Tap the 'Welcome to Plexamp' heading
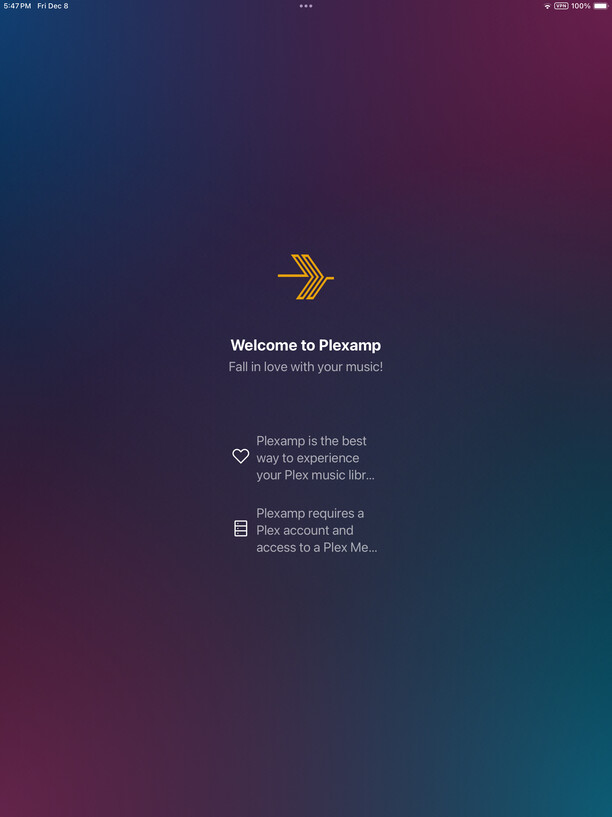Viewport: 612px width, 817px height. (306, 345)
